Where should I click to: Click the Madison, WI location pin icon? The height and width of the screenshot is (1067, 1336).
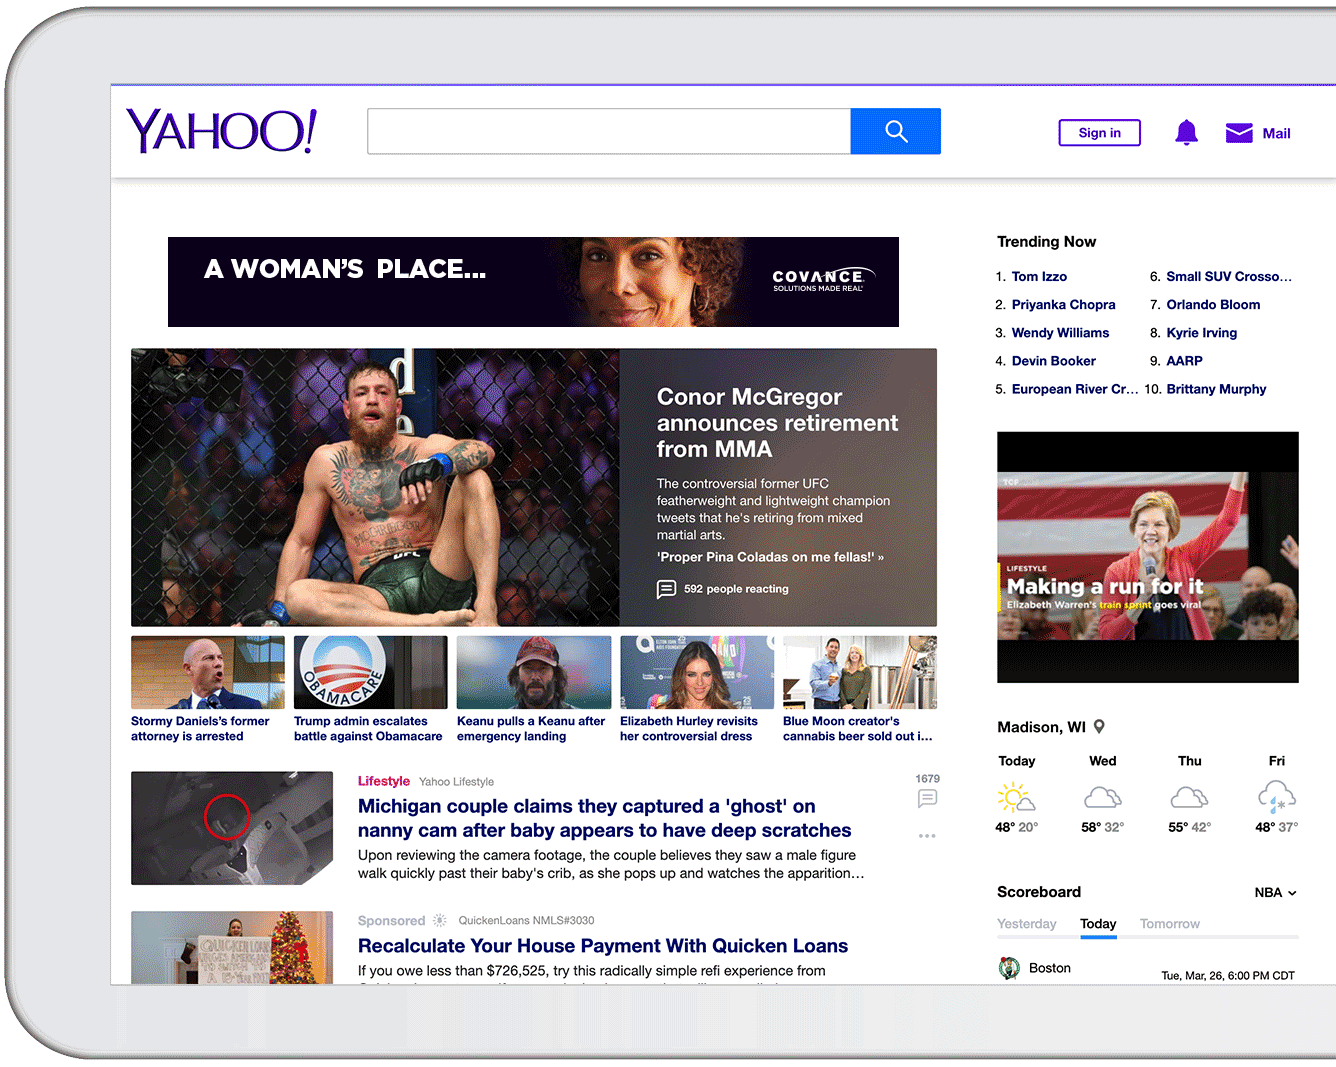coord(1099,727)
